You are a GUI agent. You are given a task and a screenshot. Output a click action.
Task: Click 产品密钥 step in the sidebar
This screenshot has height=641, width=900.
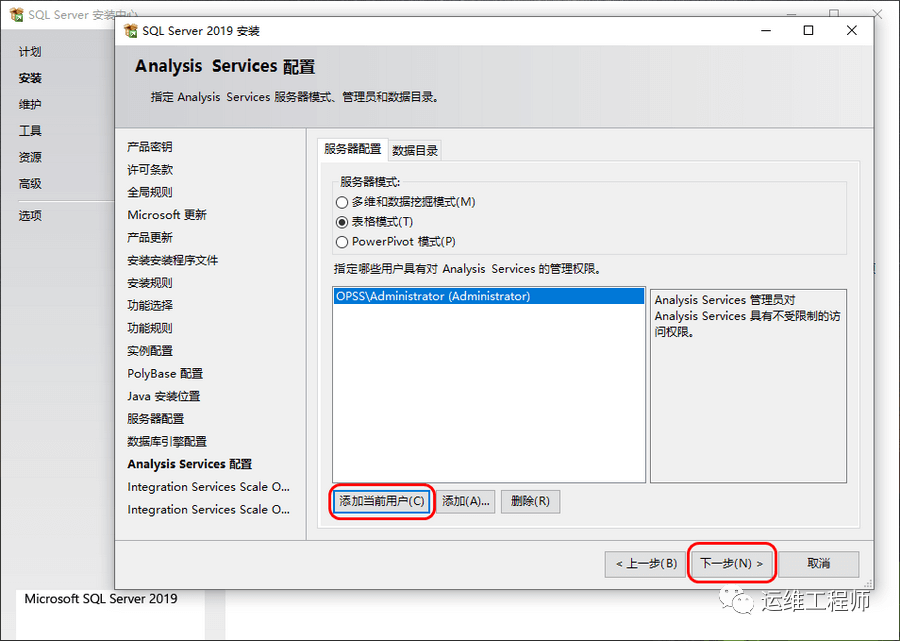pyautogui.click(x=150, y=147)
